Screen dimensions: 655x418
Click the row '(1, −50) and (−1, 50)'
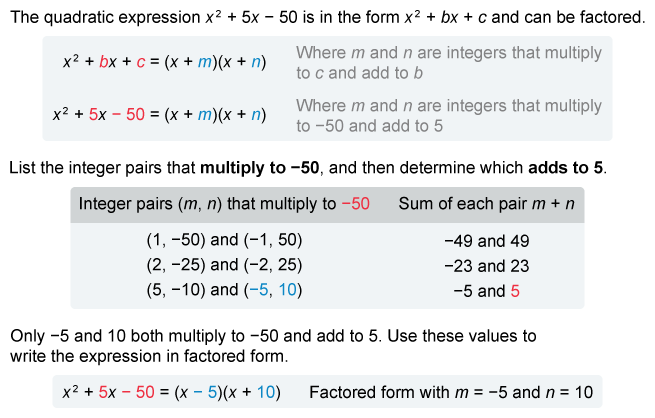pos(224,240)
